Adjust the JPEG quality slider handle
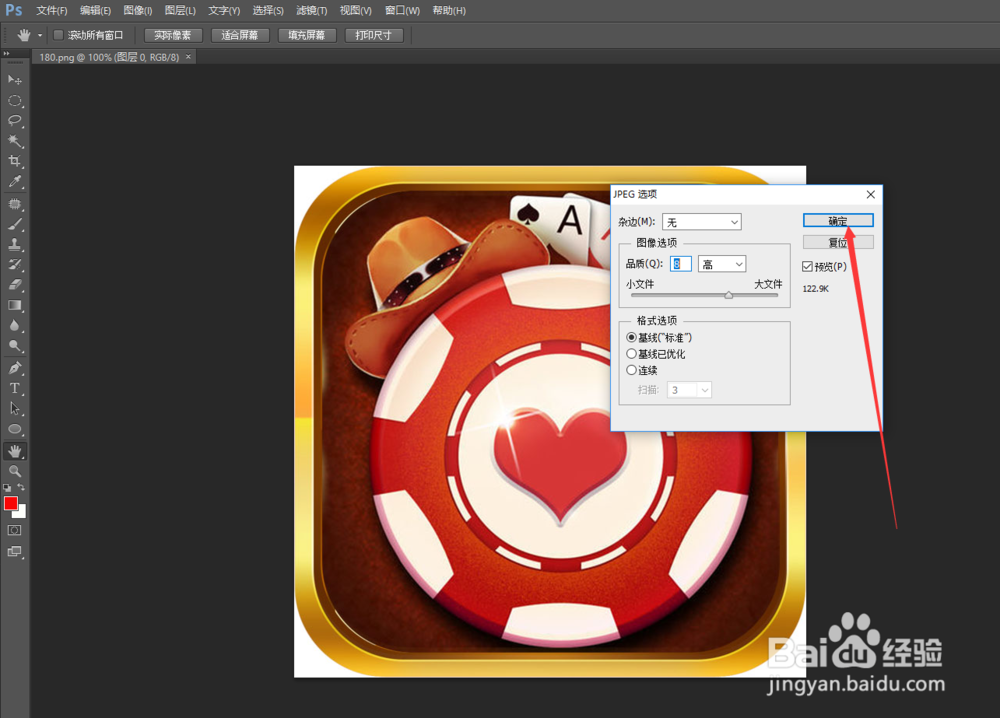Viewport: 1000px width, 718px height. pos(728,295)
